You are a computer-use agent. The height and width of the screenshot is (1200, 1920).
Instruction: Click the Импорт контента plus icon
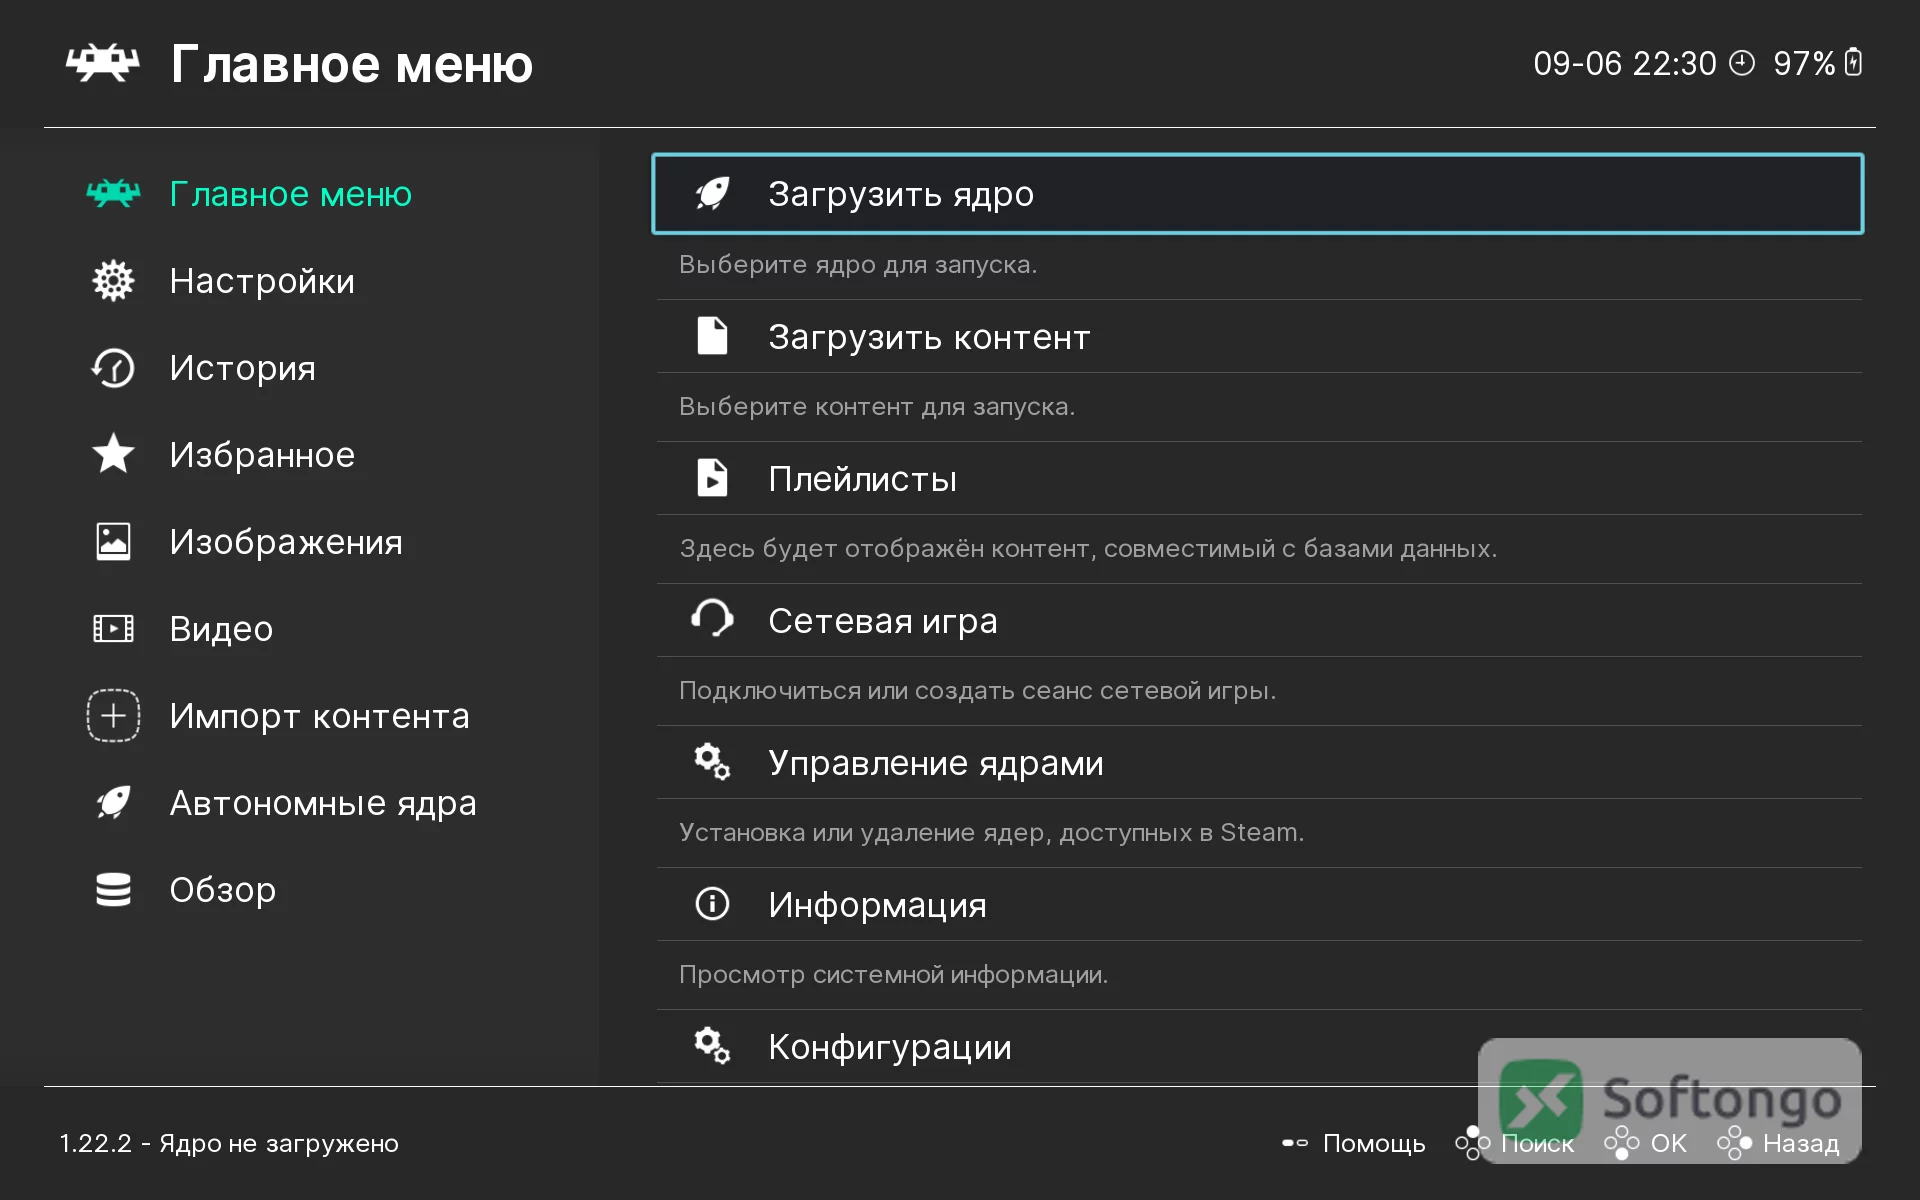113,715
